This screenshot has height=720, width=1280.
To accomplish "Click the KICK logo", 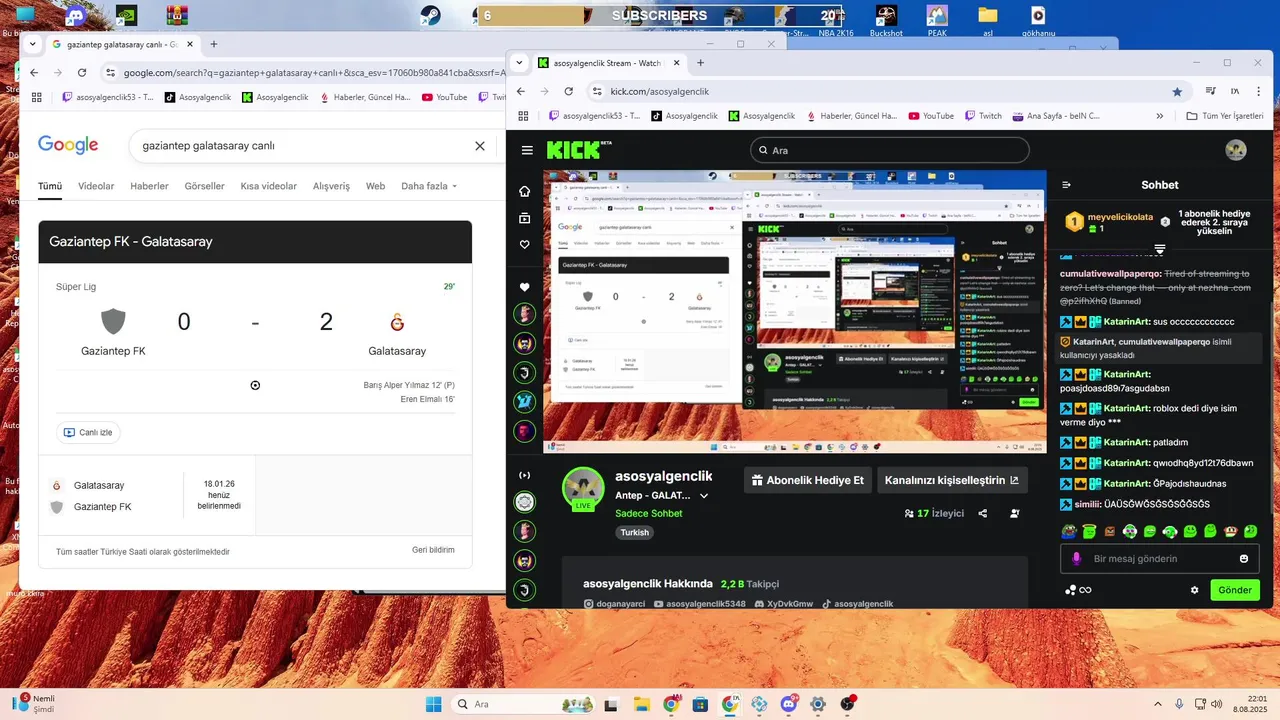I will click(576, 150).
